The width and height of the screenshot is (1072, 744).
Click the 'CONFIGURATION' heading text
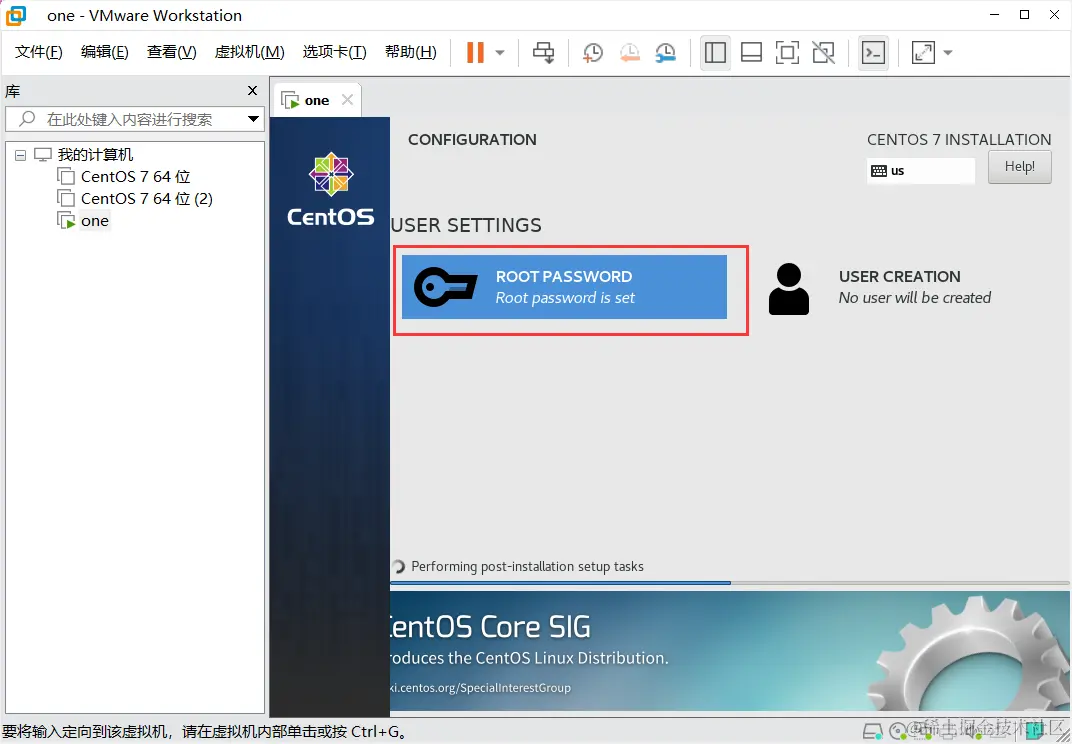click(472, 140)
